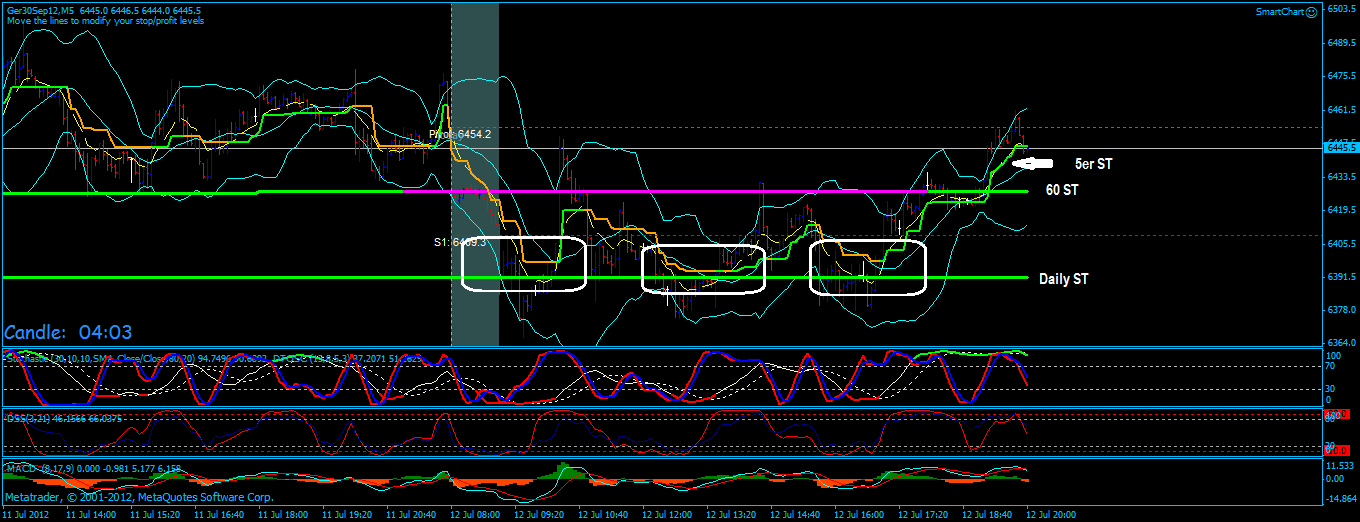The width and height of the screenshot is (1360, 522).
Task: Select the teal shaded session band
Action: [475, 174]
